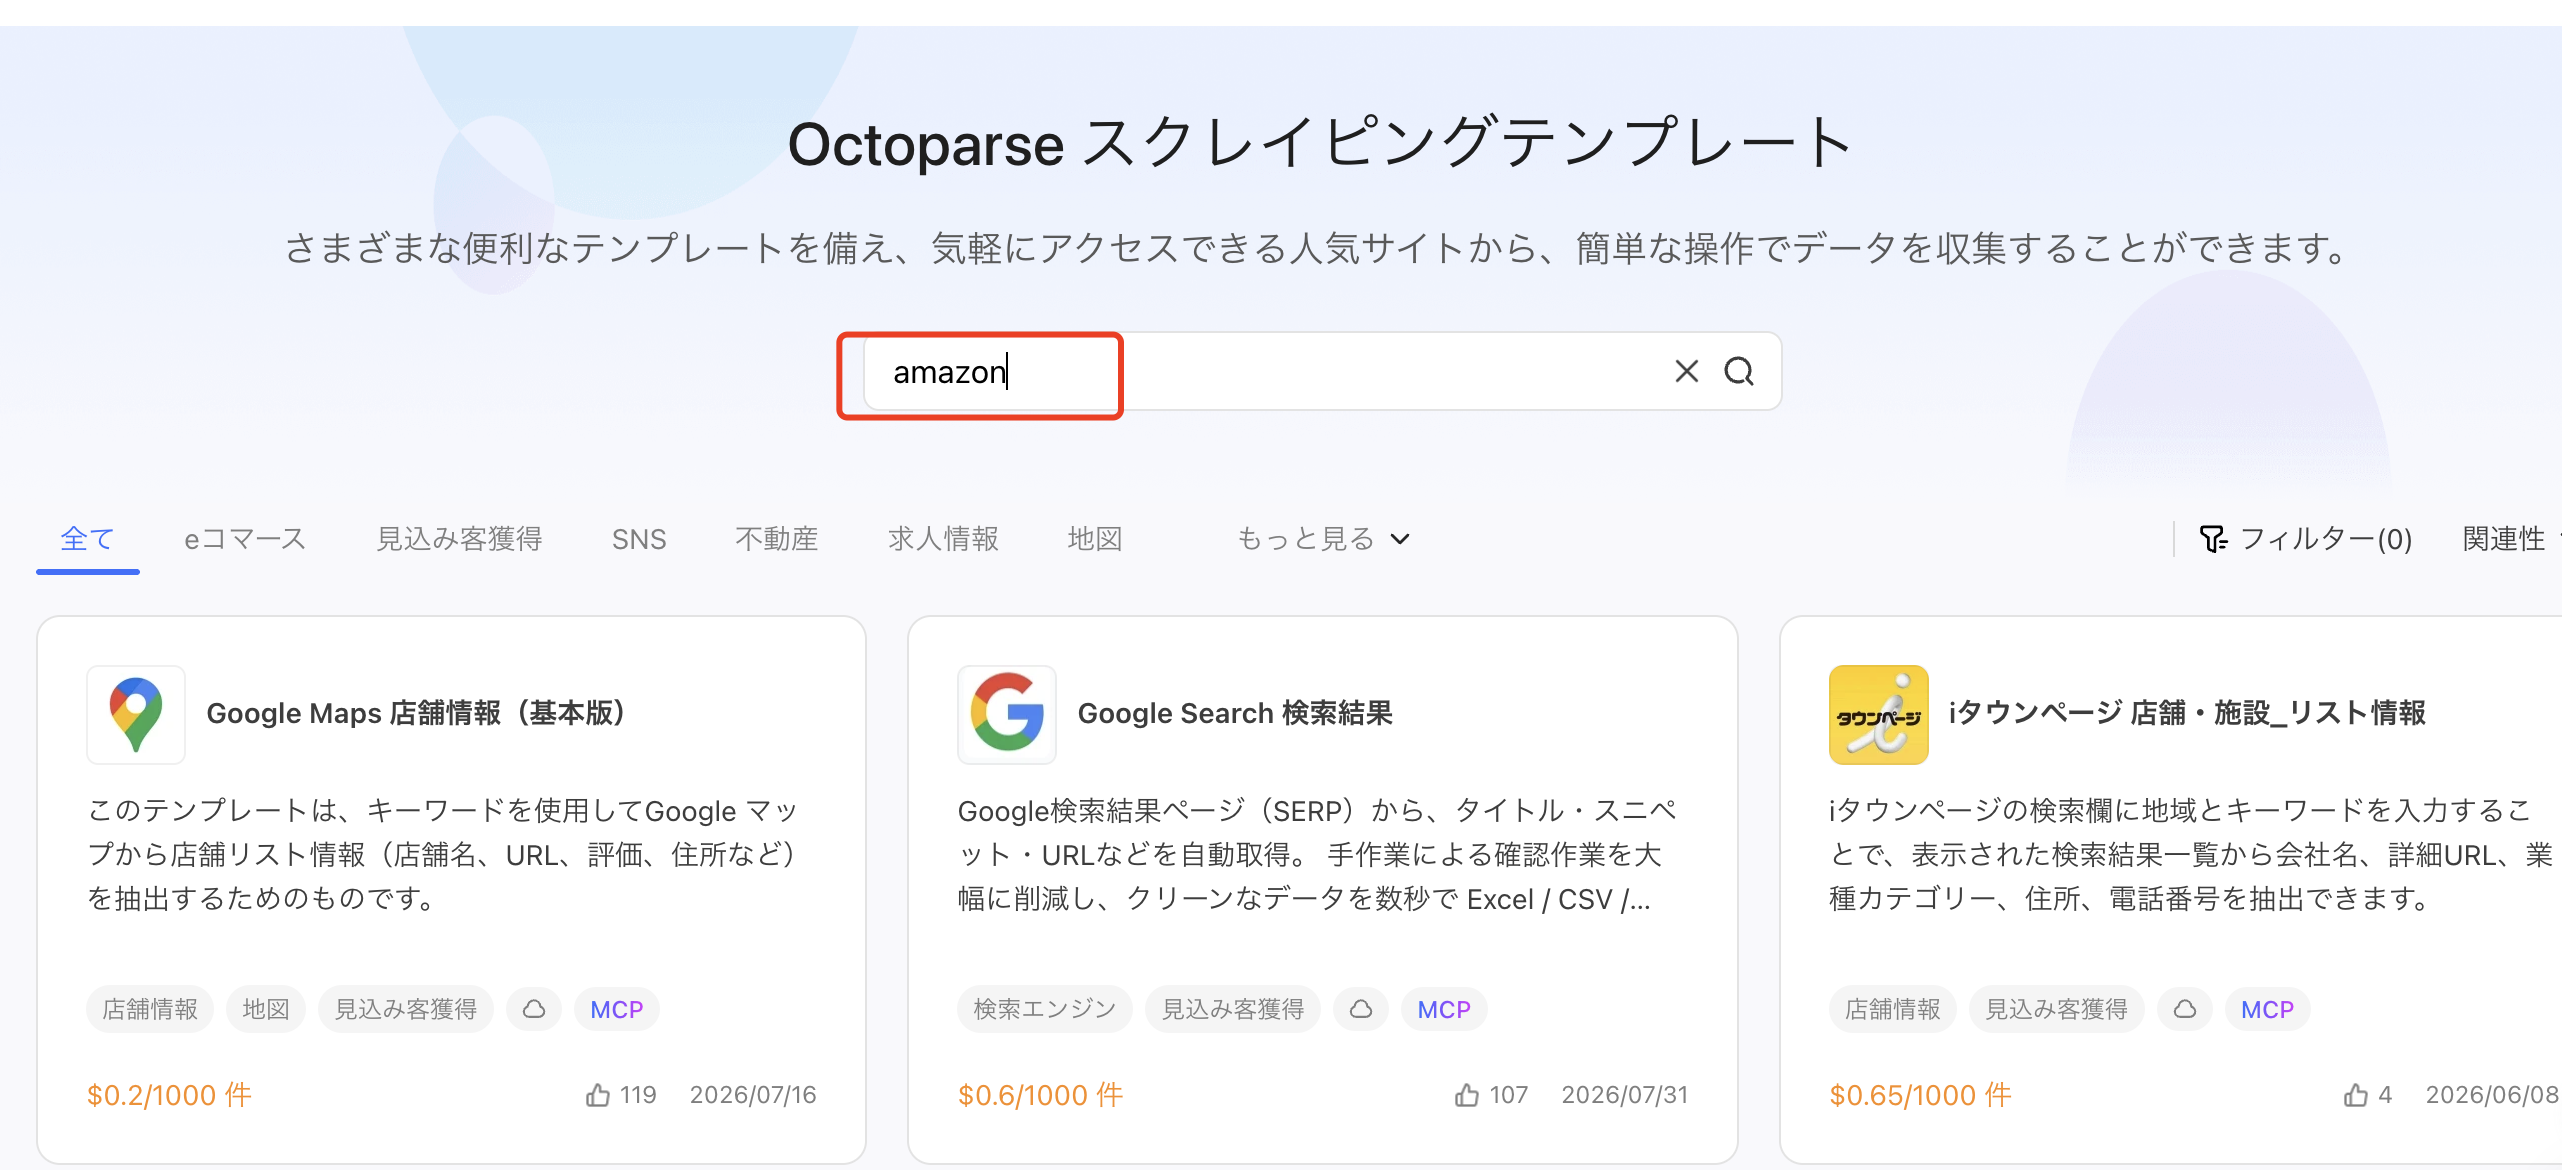The image size is (2562, 1170).
Task: Click the iタウンページ template description text
Action: pyautogui.click(x=2191, y=854)
